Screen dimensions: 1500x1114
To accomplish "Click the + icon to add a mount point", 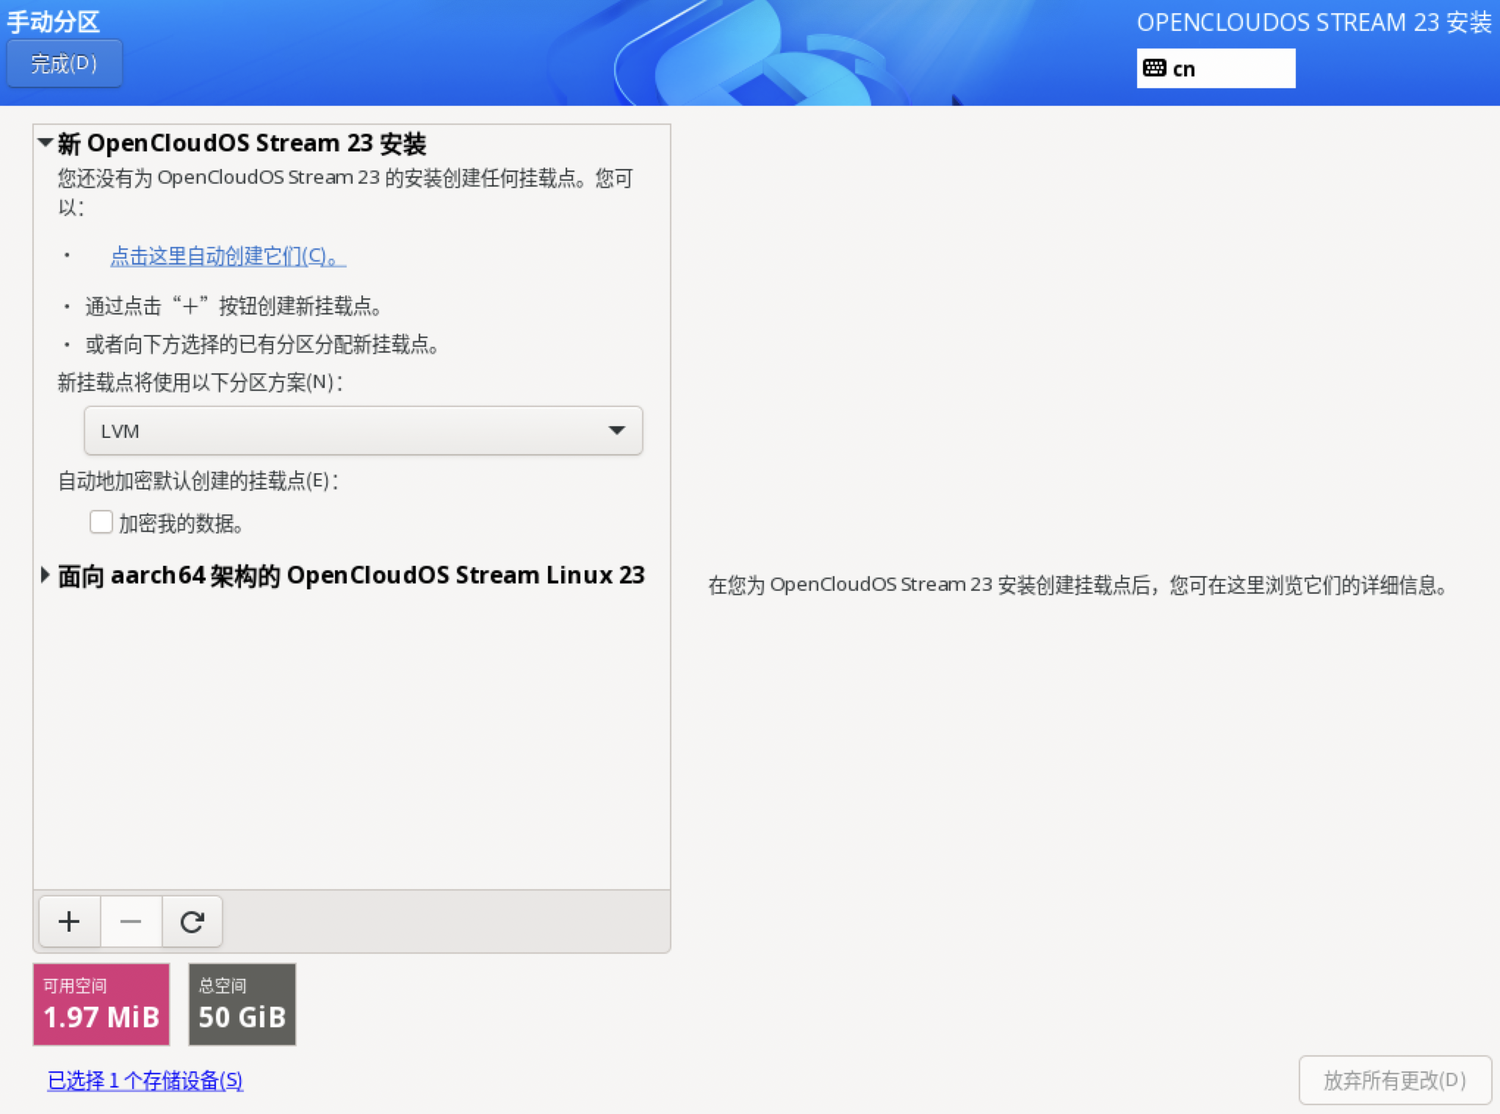I will coord(68,921).
